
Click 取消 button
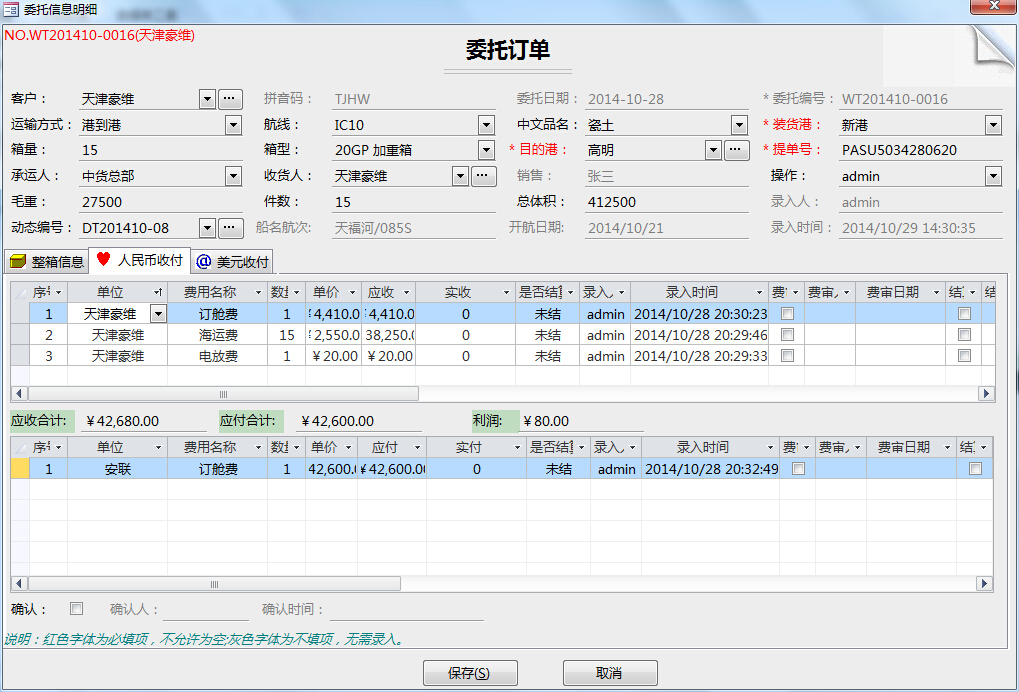click(x=610, y=673)
